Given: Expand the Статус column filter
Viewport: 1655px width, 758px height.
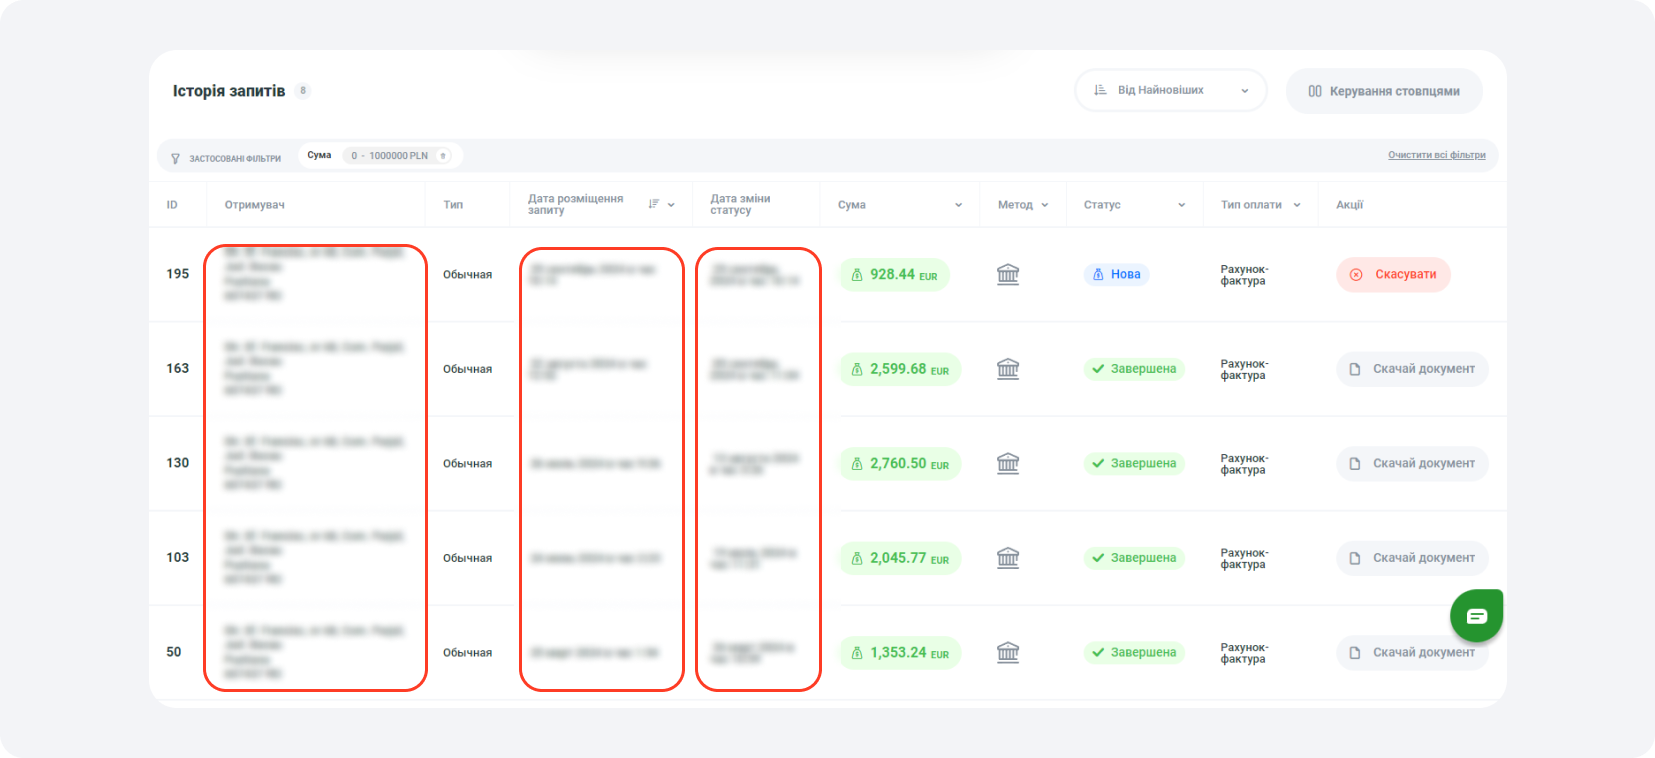Looking at the screenshot, I should 1181,205.
